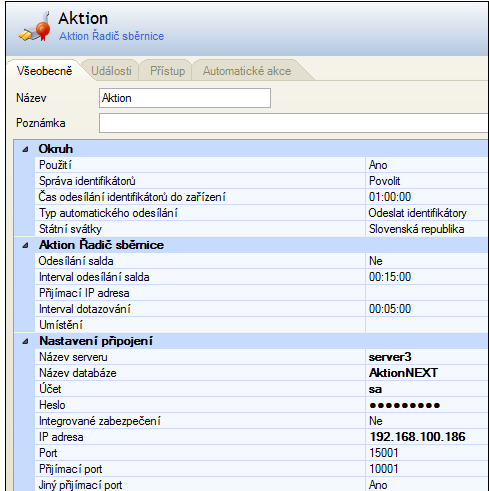Viewport: 489px width, 491px height.
Task: Click the 01:00:00 time value
Action: point(390,197)
